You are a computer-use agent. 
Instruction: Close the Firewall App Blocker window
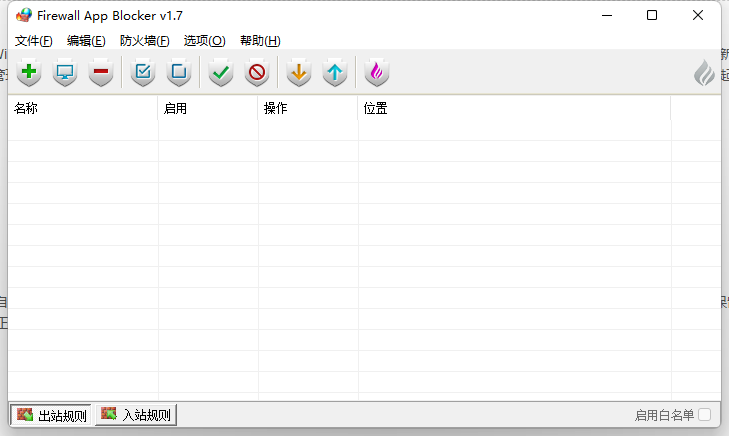(x=697, y=15)
